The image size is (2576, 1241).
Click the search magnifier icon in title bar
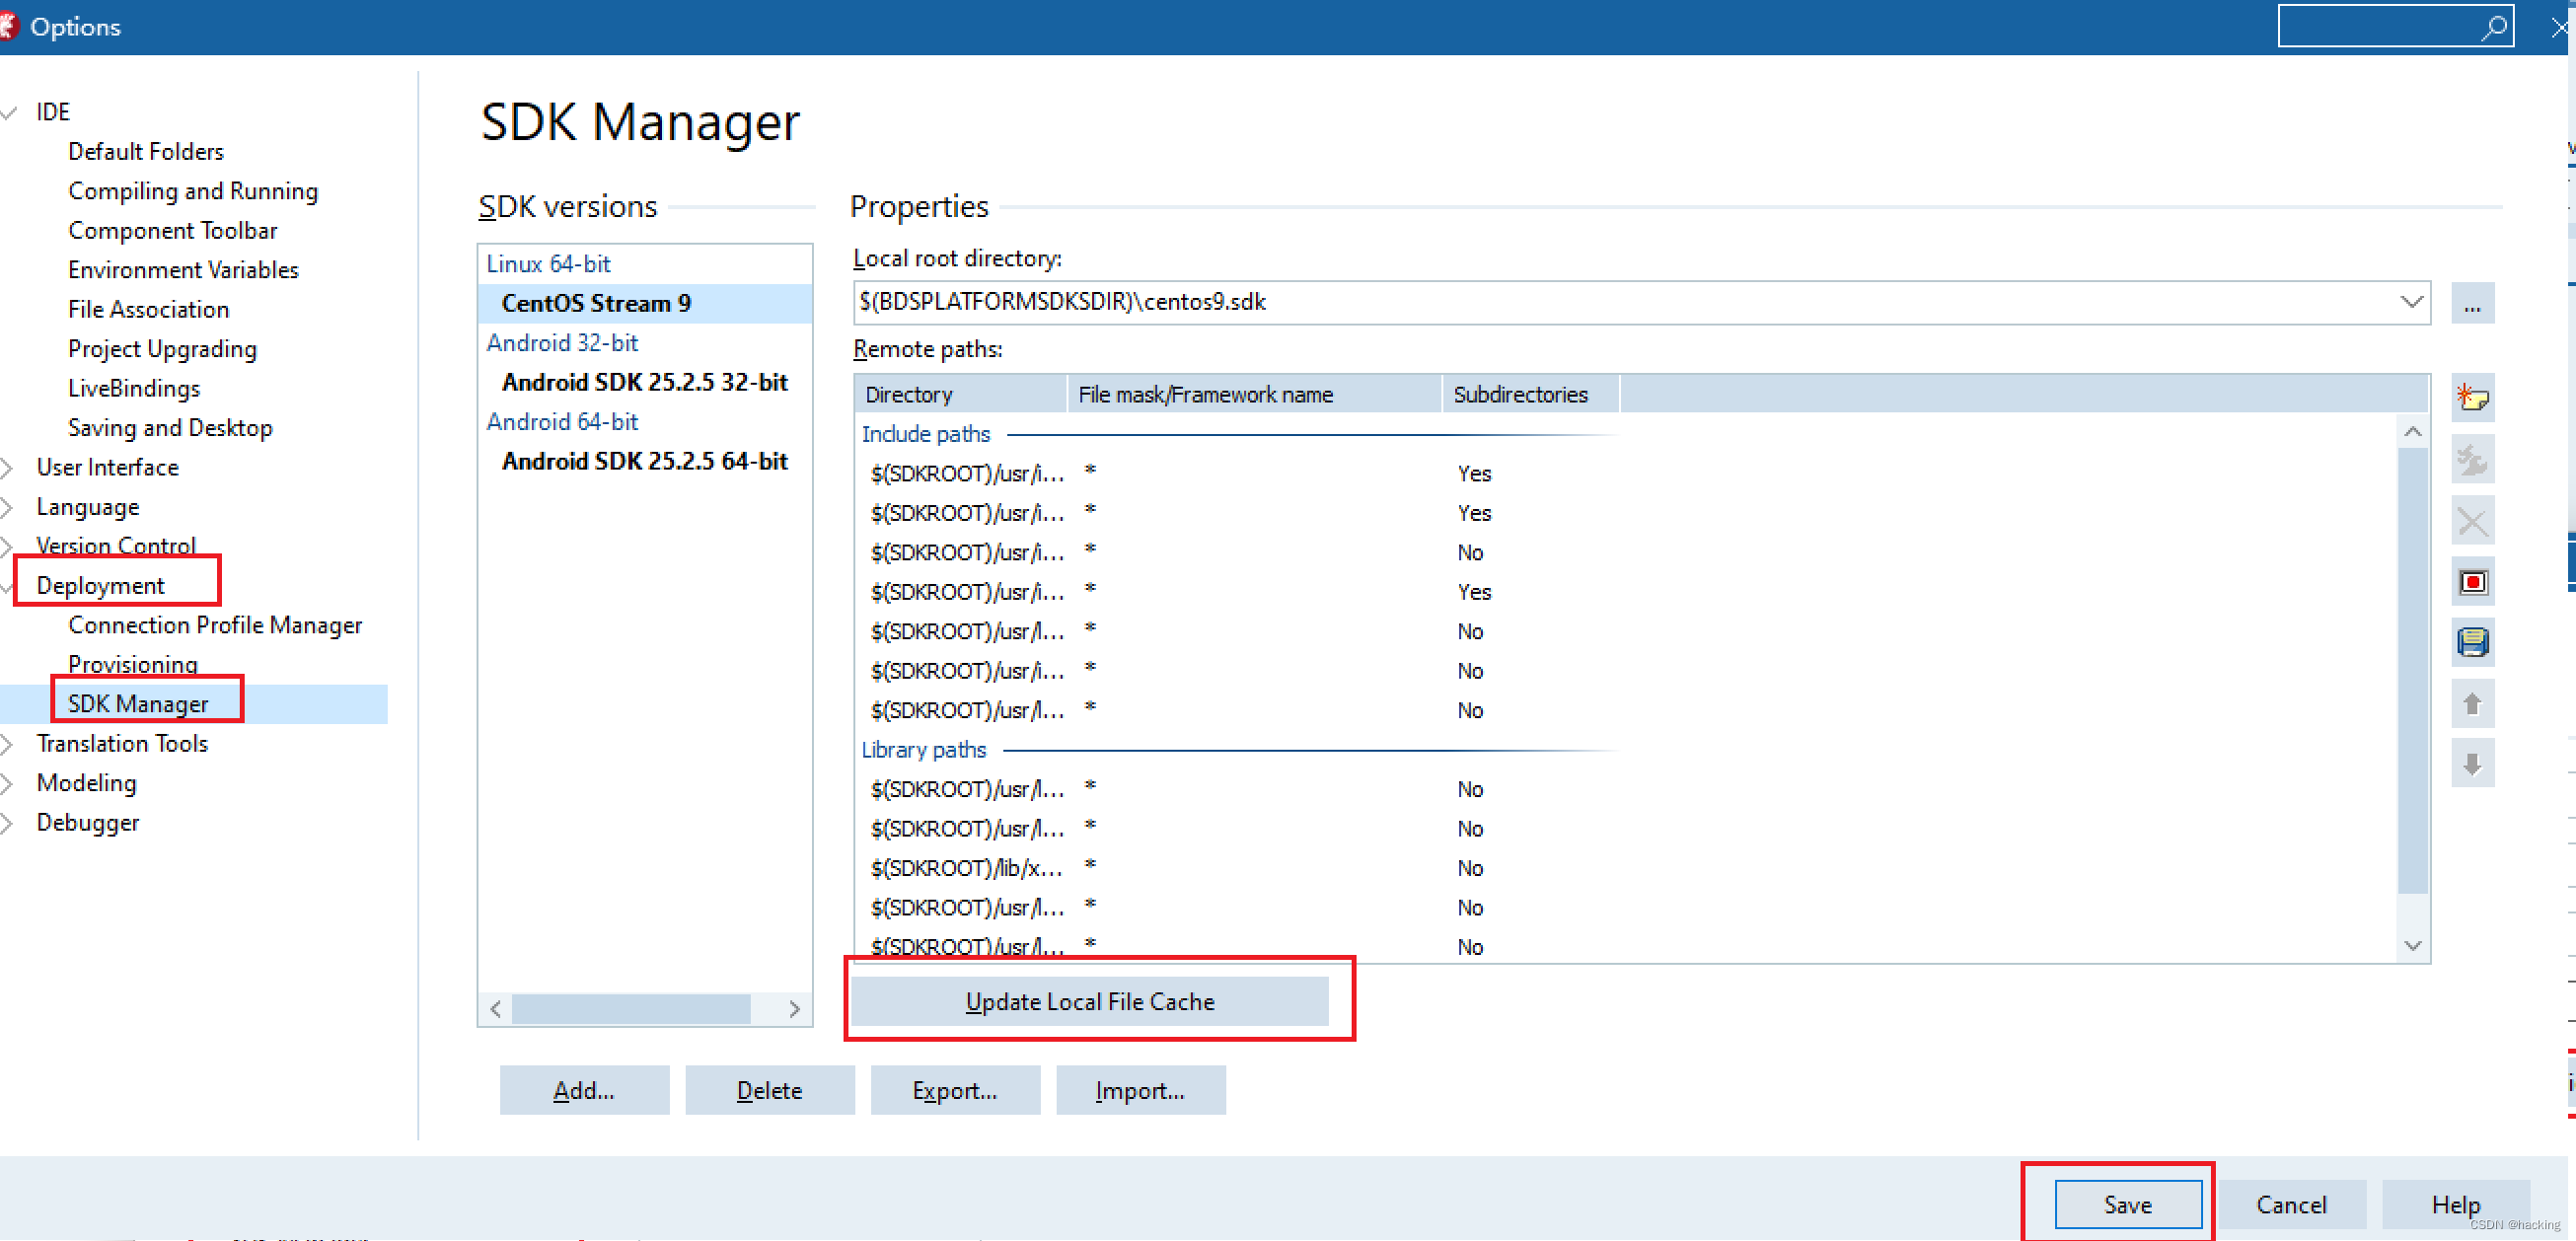2494,27
